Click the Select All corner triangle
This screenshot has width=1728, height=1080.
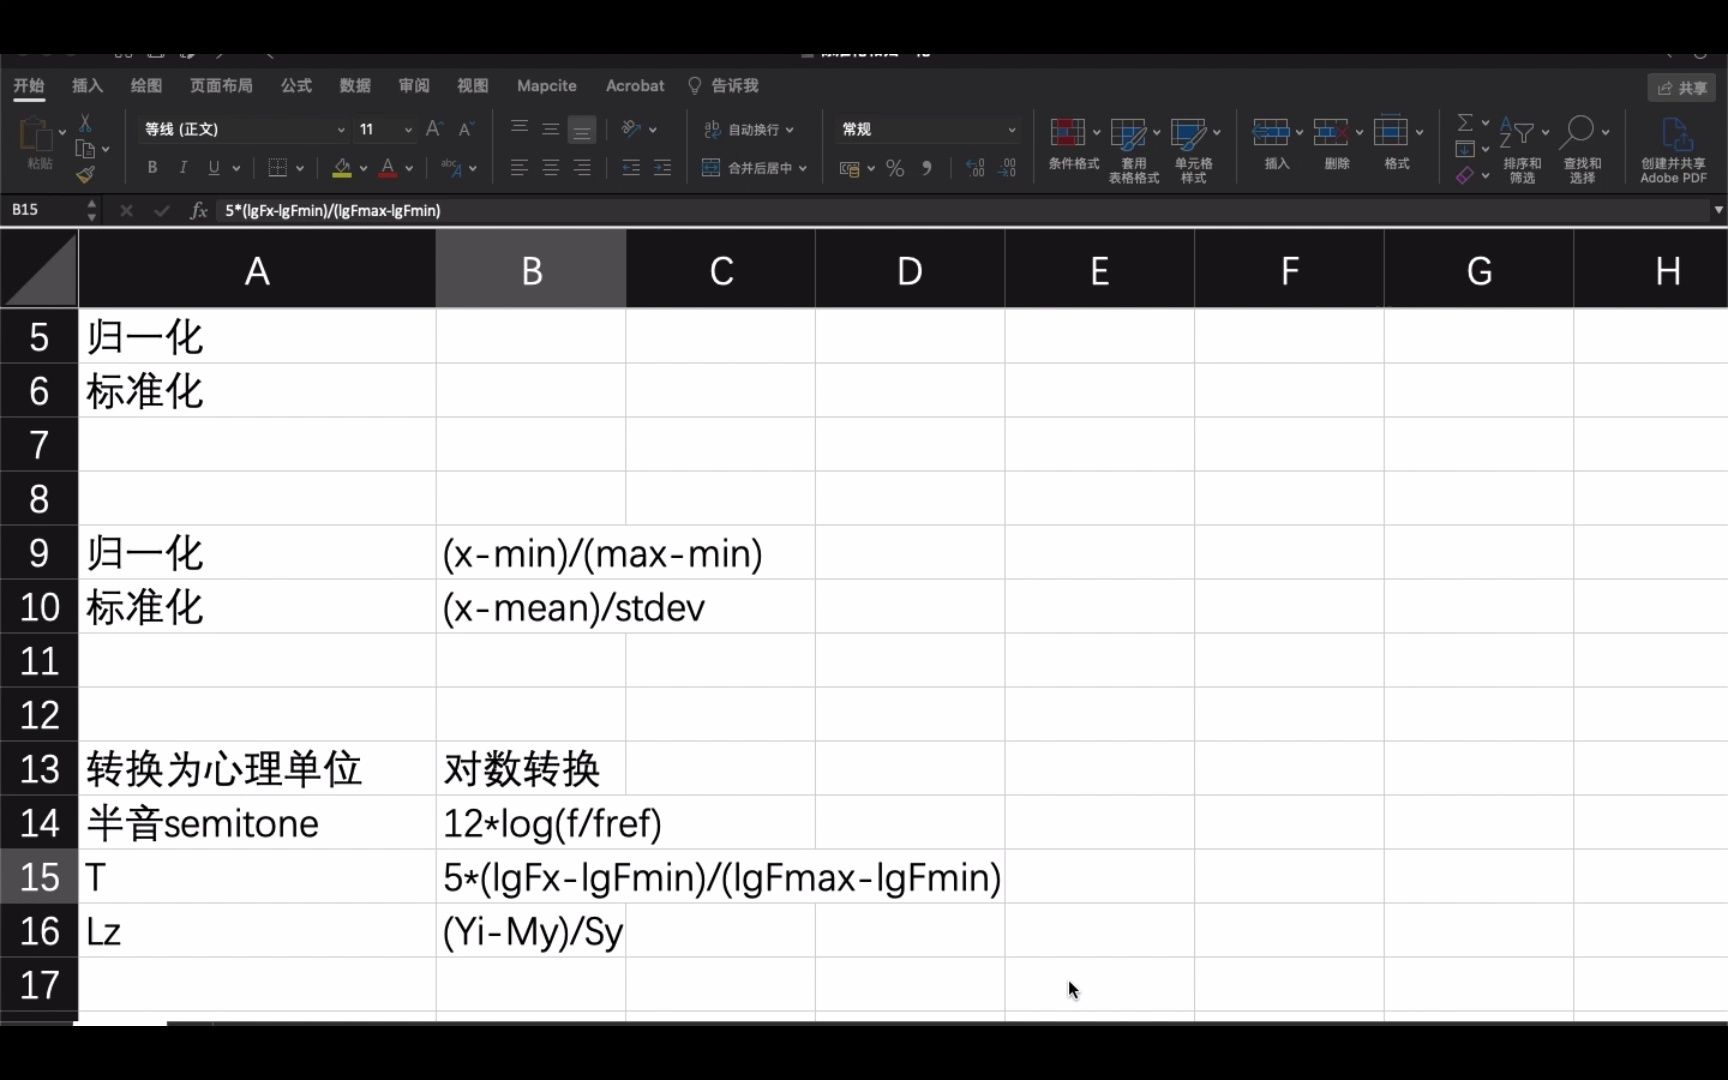40,268
